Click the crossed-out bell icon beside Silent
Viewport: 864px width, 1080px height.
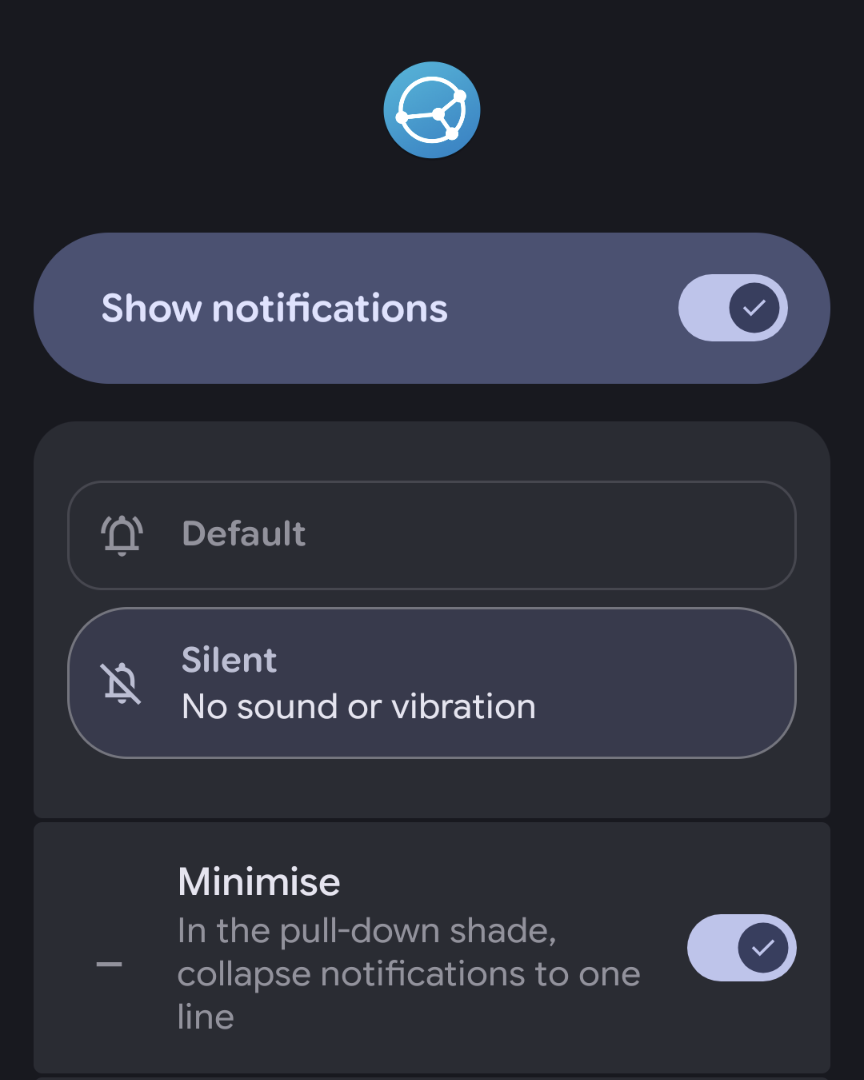click(122, 684)
